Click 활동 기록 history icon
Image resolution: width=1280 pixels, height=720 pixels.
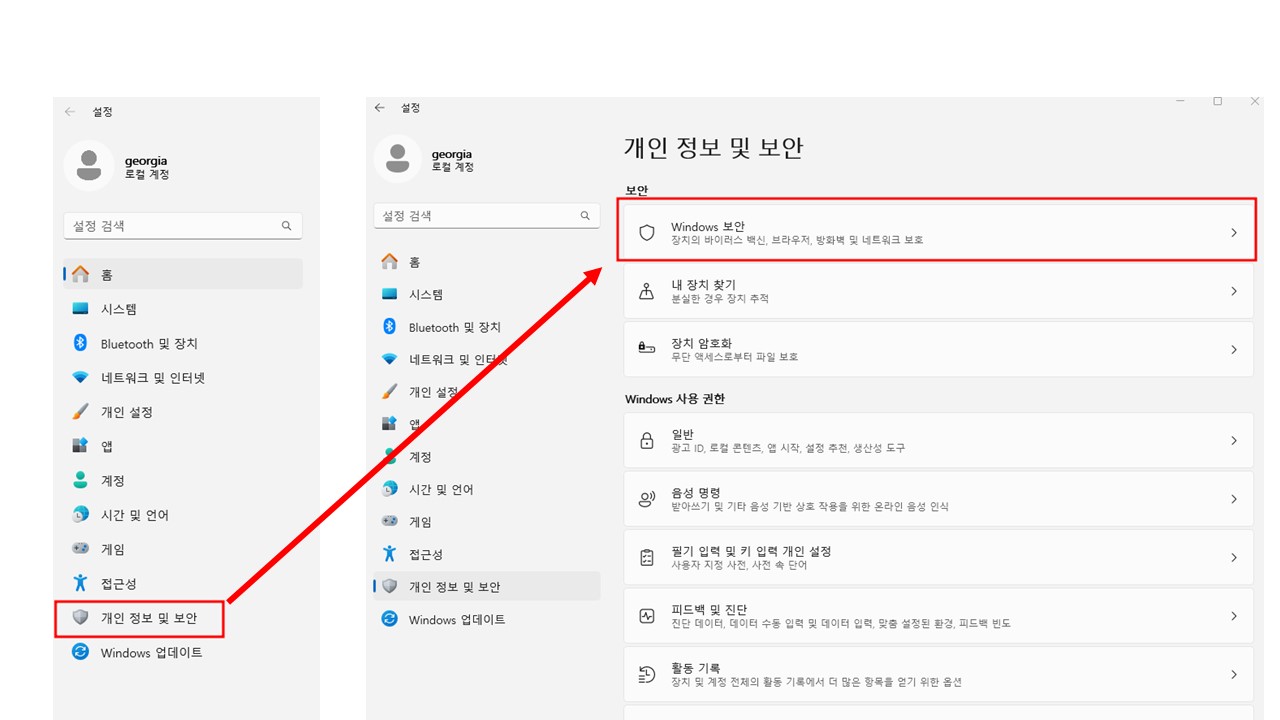647,674
